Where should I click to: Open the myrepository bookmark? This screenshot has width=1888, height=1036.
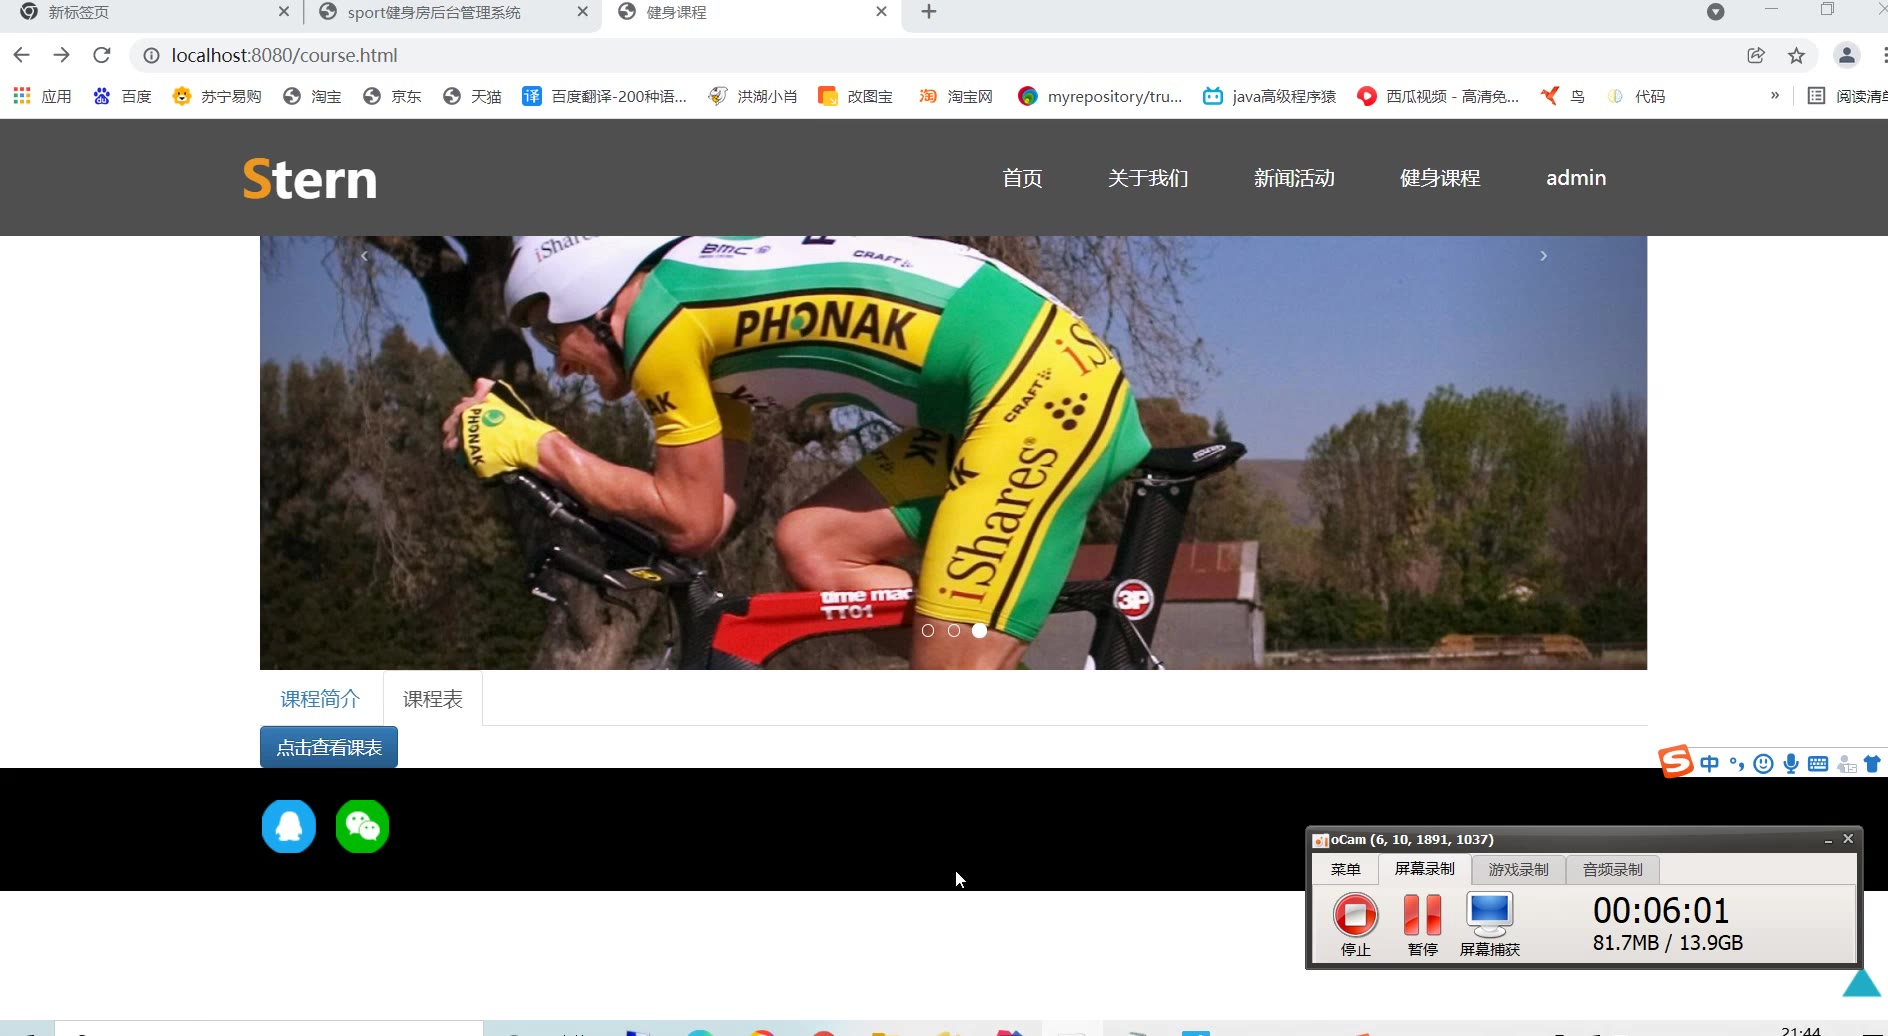click(1100, 96)
